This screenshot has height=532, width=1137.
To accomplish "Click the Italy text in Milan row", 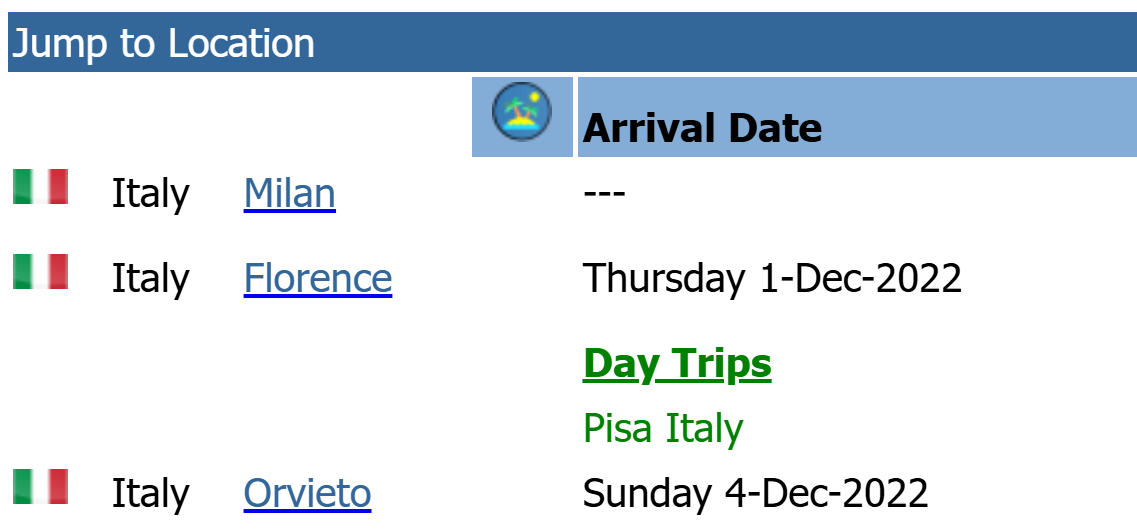I will tap(150, 194).
